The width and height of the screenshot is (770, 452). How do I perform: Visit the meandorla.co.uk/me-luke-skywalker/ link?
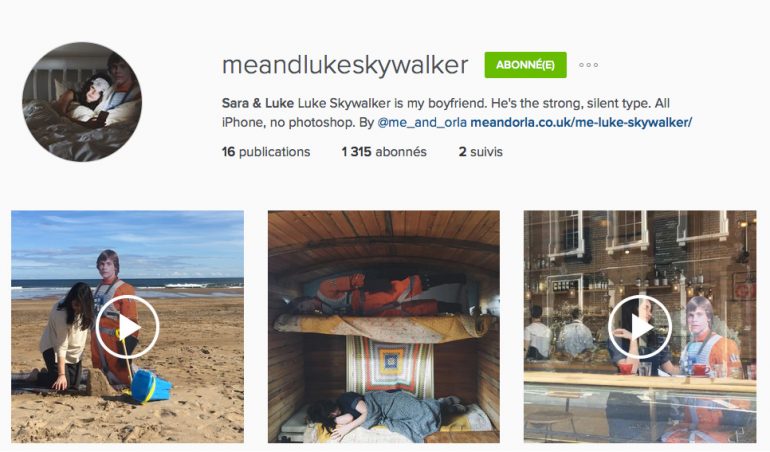(x=581, y=122)
